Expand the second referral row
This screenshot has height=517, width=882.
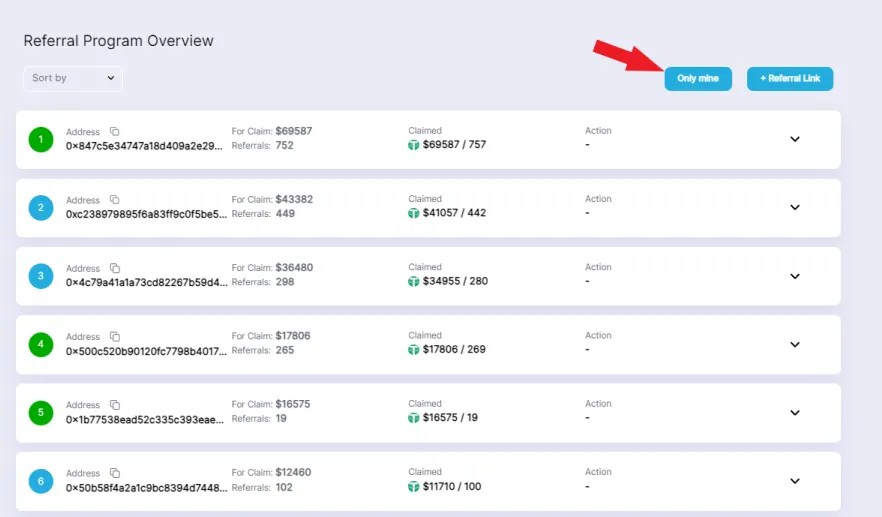tap(795, 207)
